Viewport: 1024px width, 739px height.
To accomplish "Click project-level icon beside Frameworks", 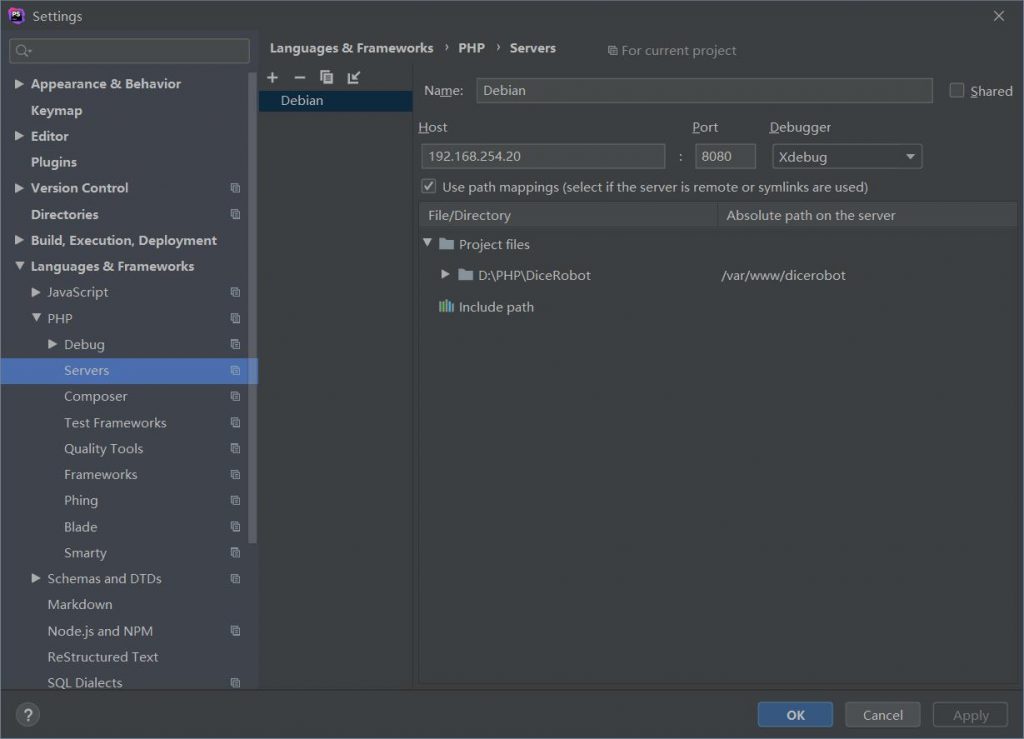I will pos(236,475).
